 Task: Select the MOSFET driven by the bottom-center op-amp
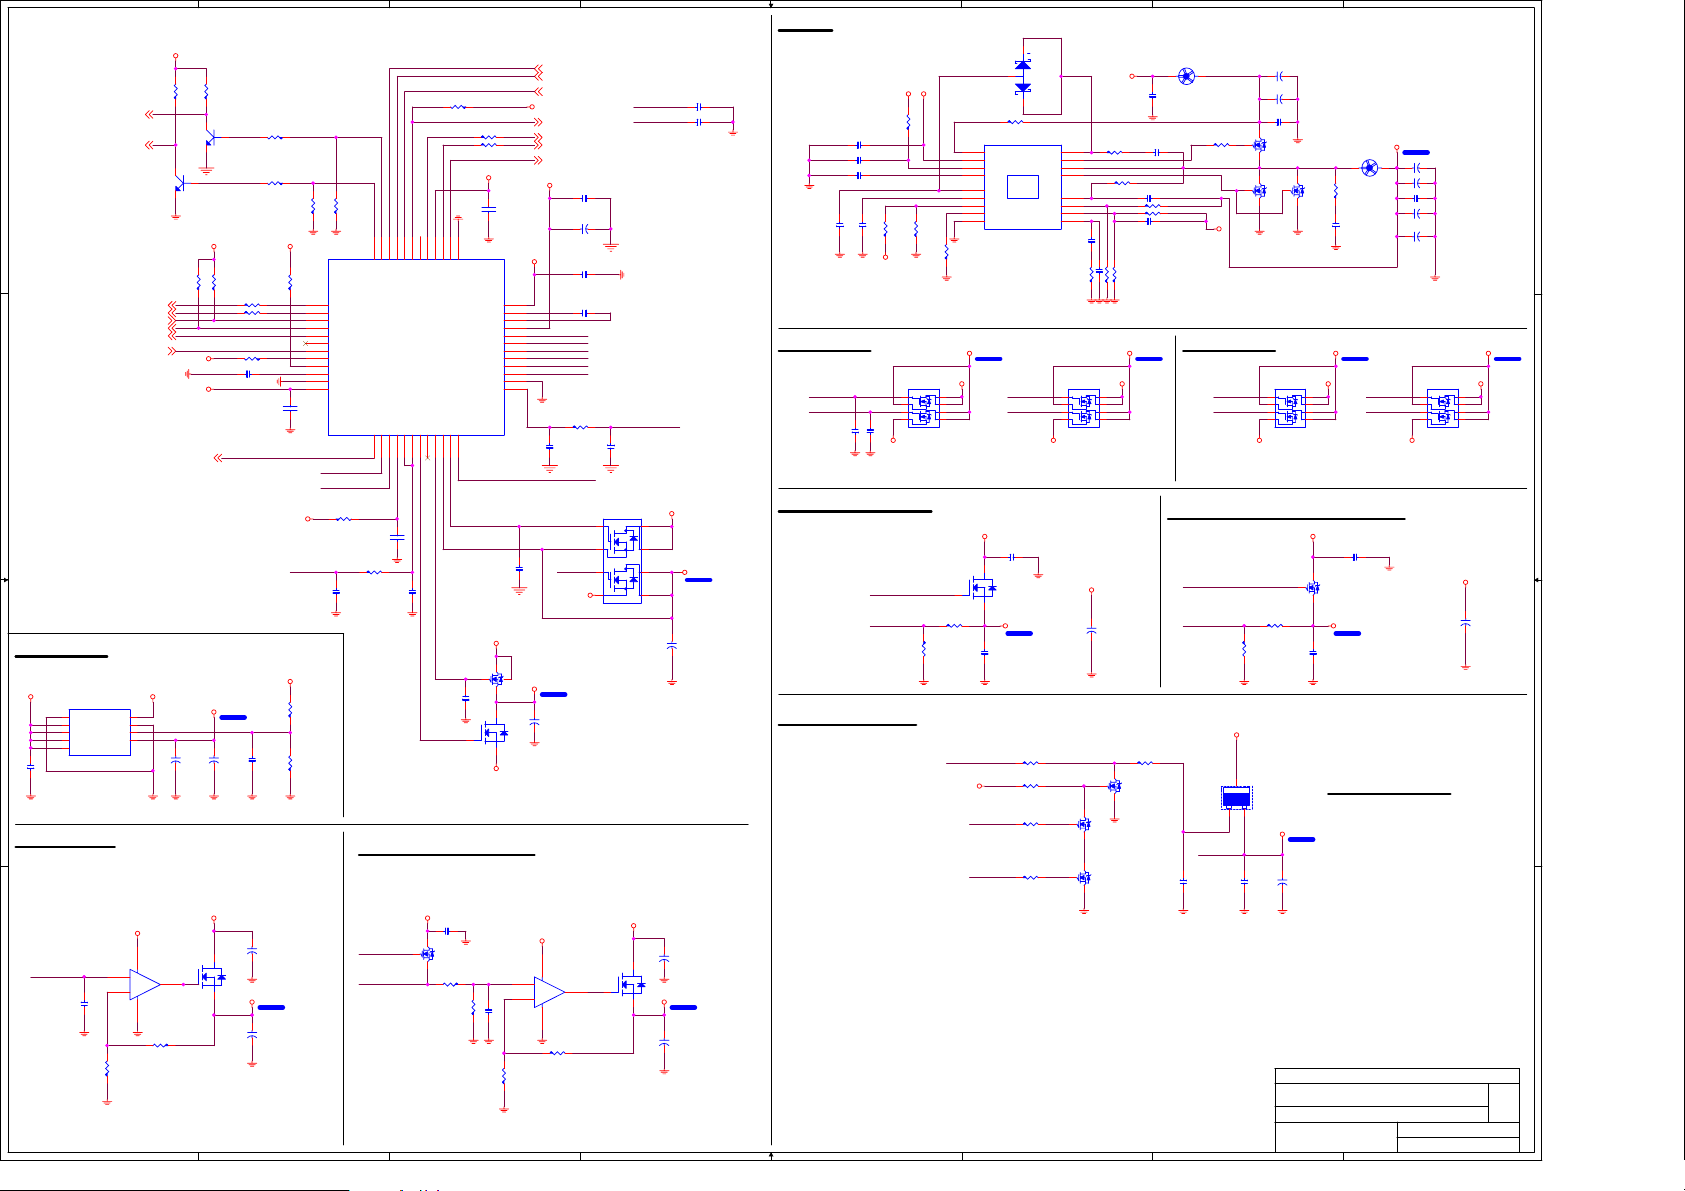632,985
